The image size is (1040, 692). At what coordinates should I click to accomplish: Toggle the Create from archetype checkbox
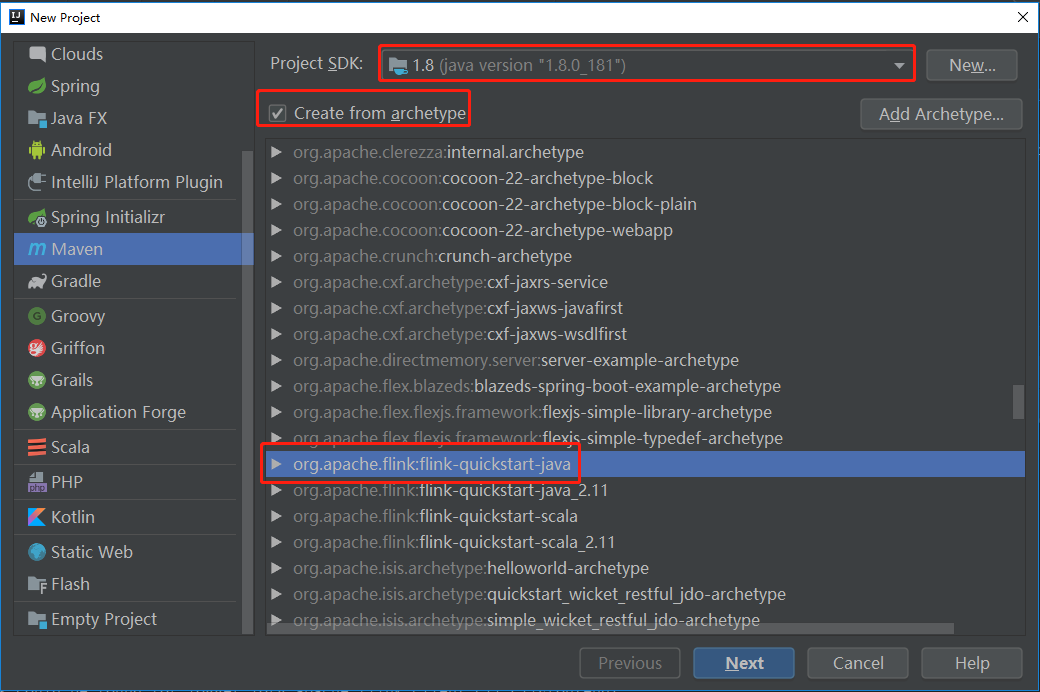[x=277, y=113]
